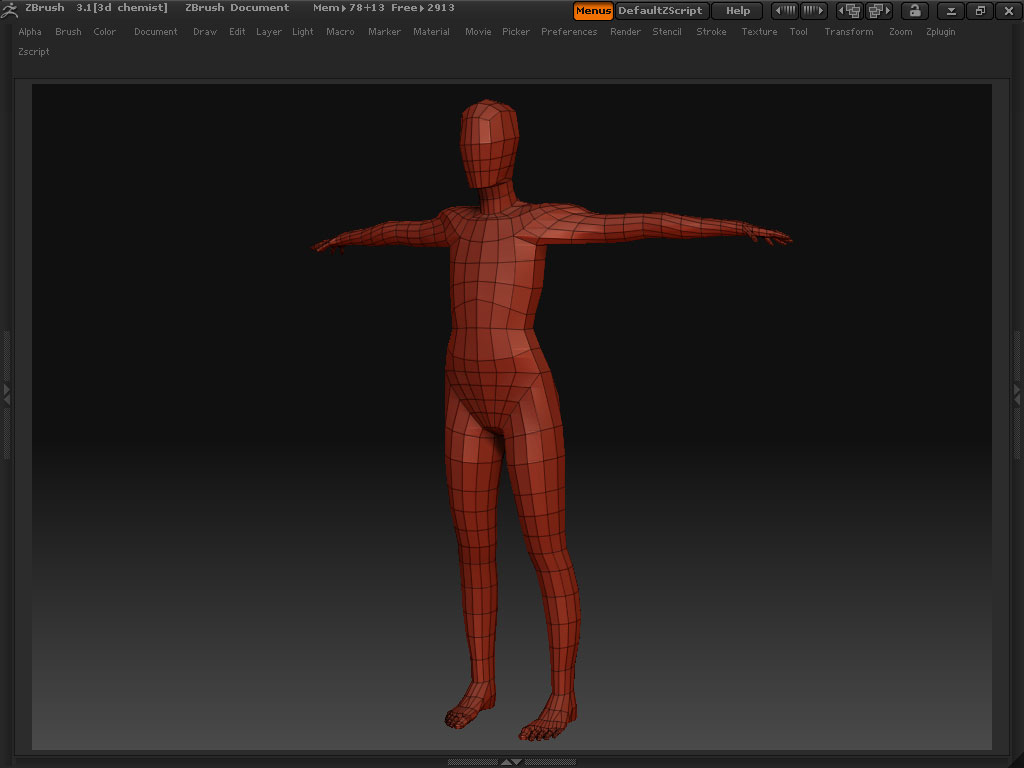Click the red wireframe figure's head on the canvas
This screenshot has width=1024, height=768.
pyautogui.click(x=489, y=143)
